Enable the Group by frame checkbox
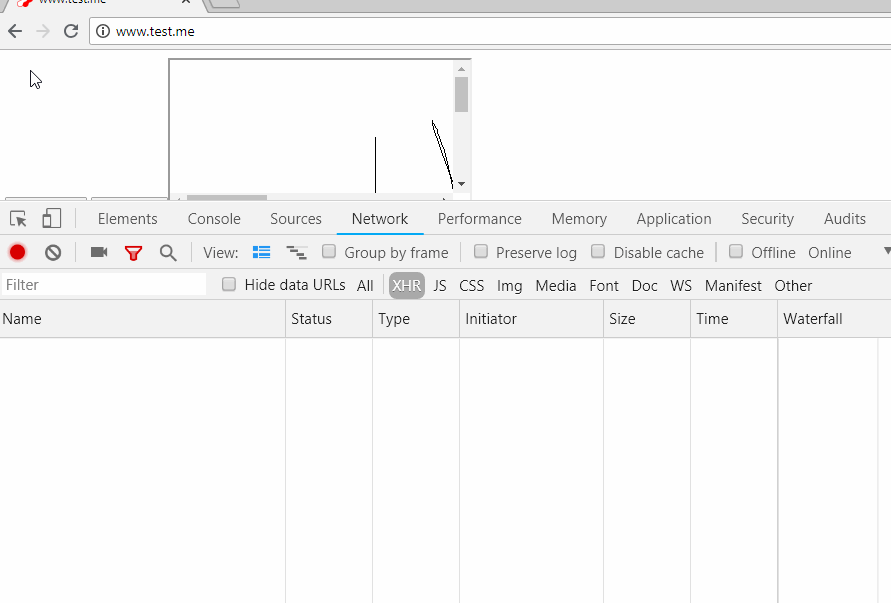 329,252
